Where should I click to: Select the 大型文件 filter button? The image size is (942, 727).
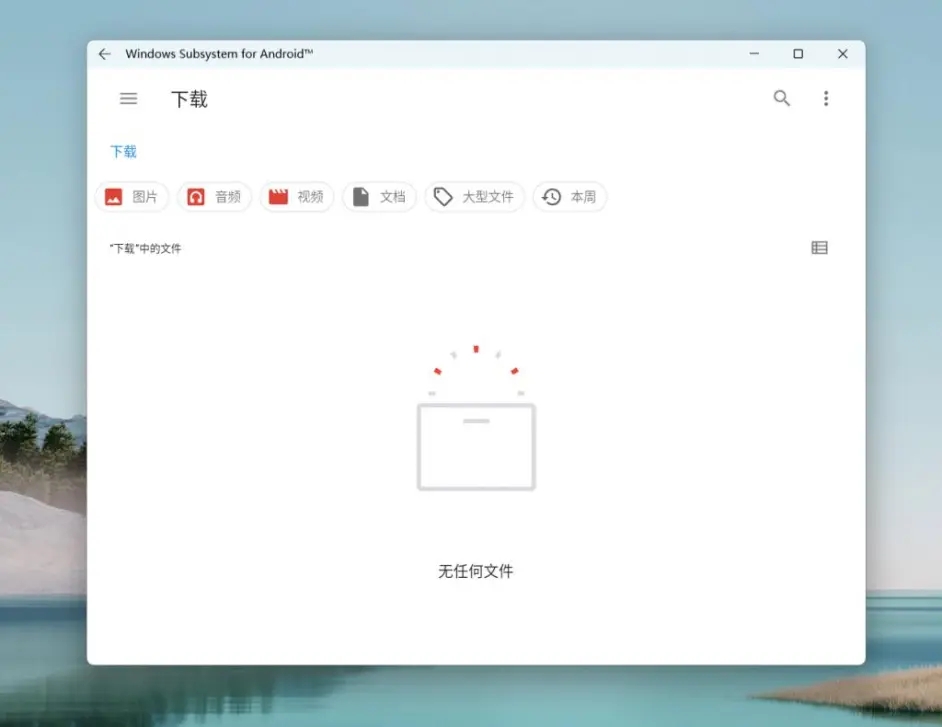475,197
